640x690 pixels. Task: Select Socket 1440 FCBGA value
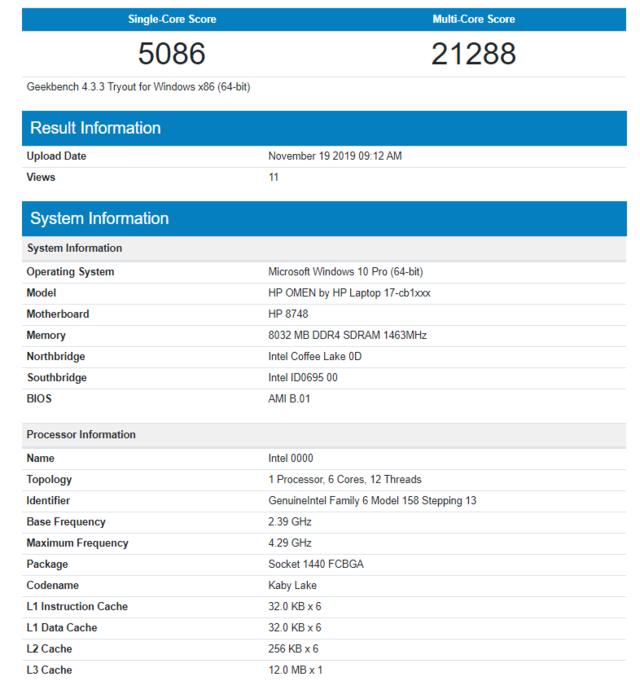(x=316, y=564)
